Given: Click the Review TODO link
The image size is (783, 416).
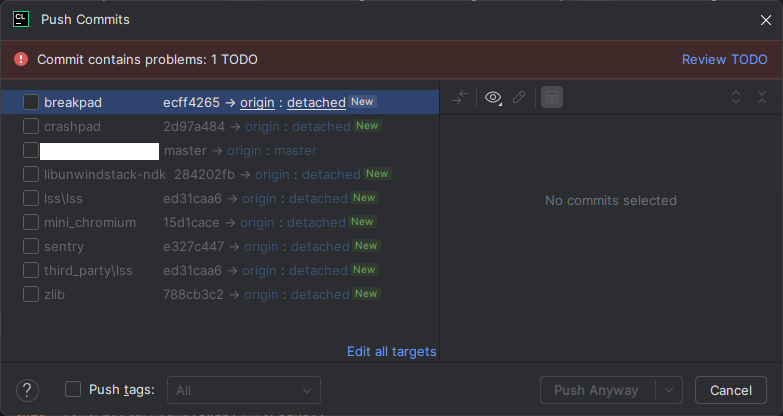Looking at the screenshot, I should (724, 59).
